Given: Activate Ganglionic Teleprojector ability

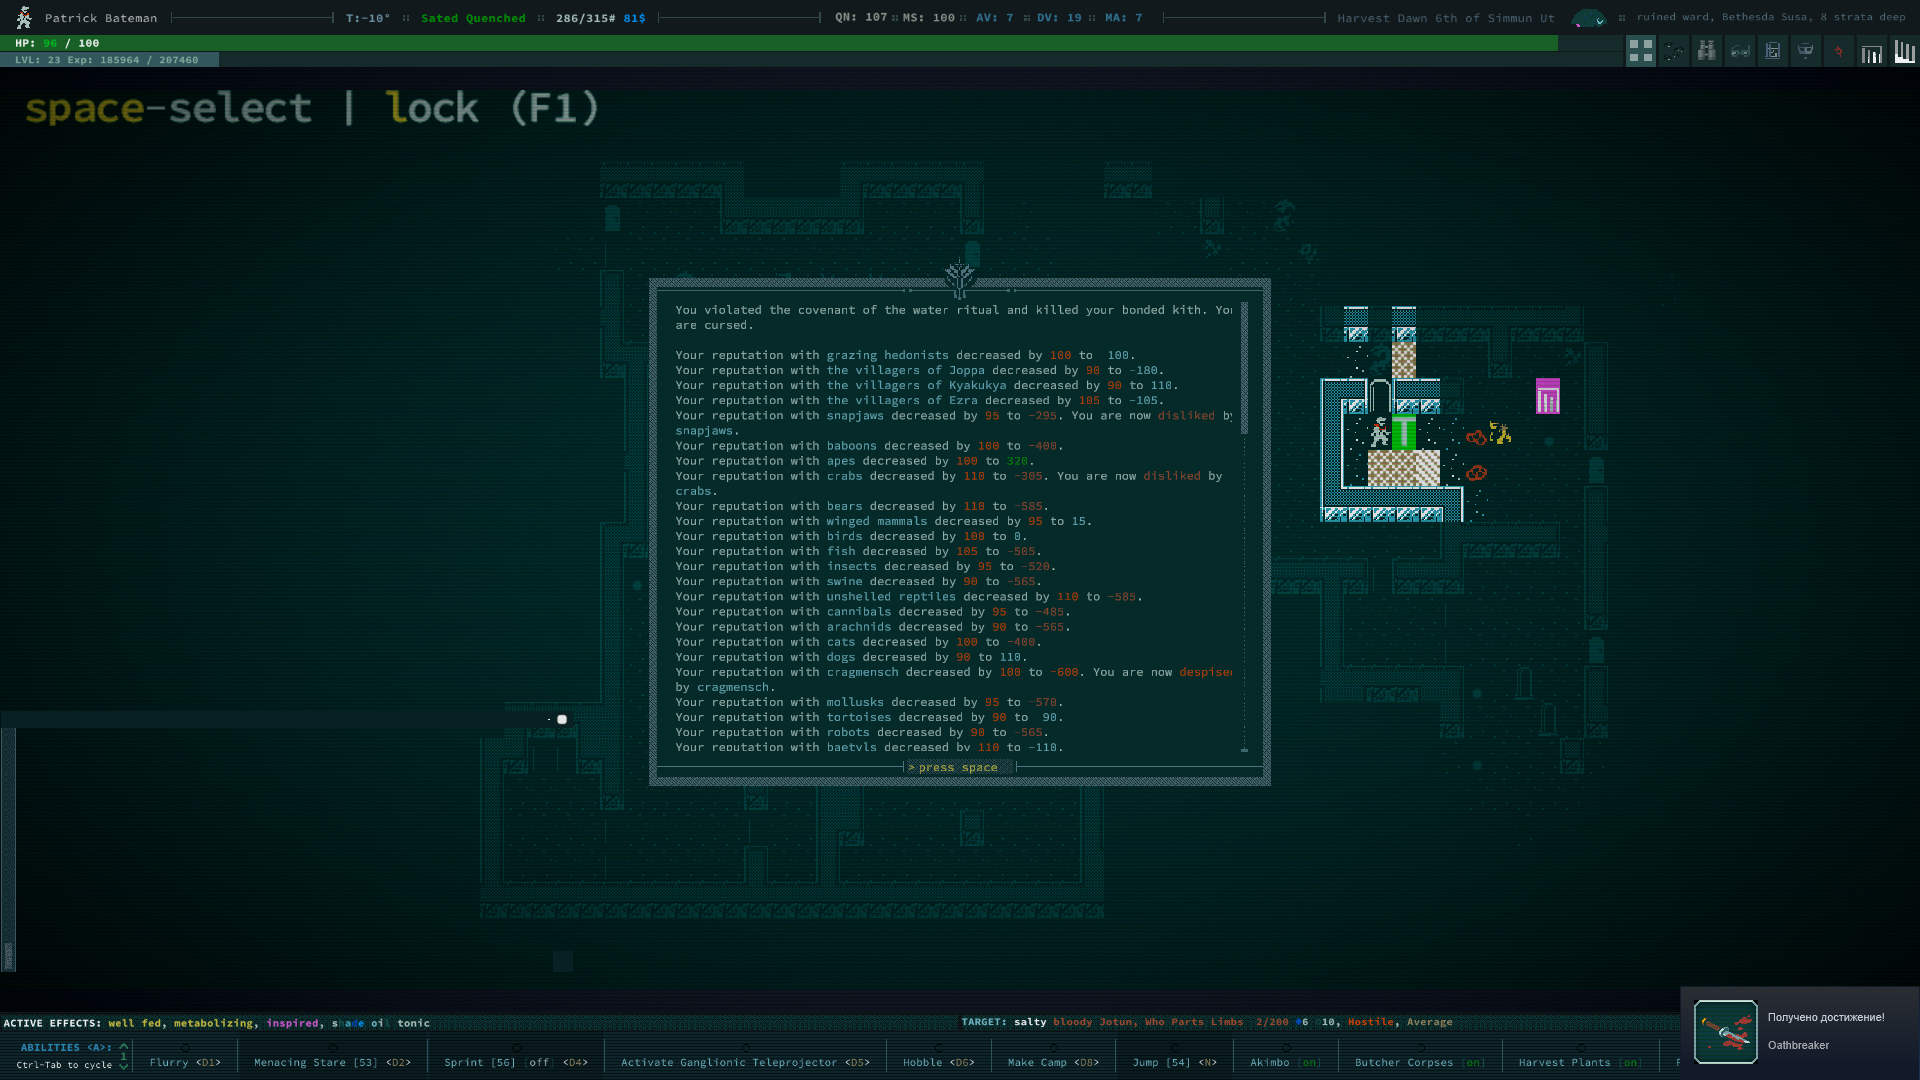Looking at the screenshot, I should click(745, 1062).
